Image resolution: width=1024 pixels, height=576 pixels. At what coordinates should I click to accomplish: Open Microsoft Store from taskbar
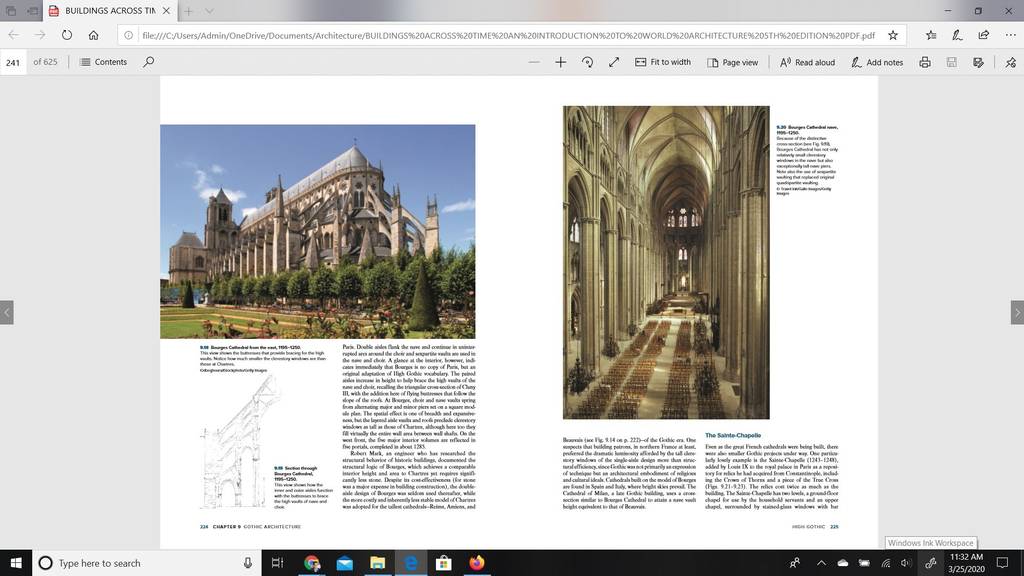[443, 563]
